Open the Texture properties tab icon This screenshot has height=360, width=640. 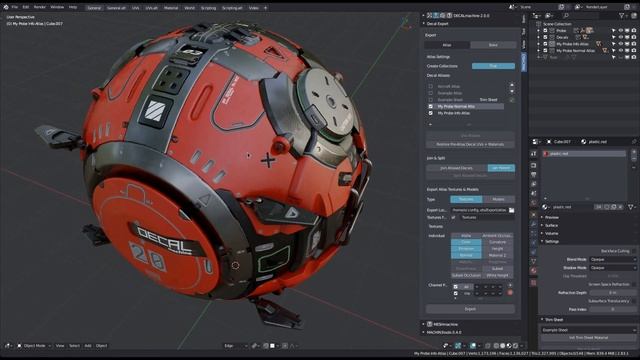point(533,282)
